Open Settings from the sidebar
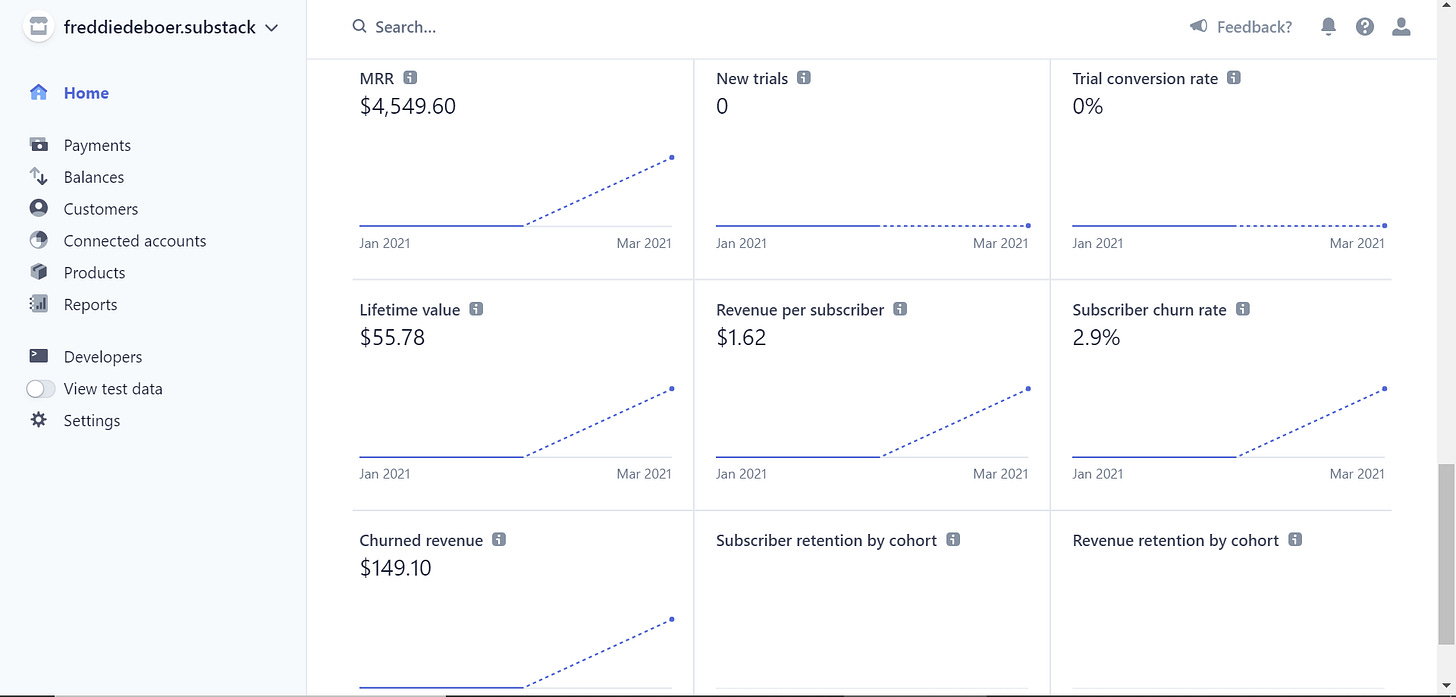 (91, 421)
